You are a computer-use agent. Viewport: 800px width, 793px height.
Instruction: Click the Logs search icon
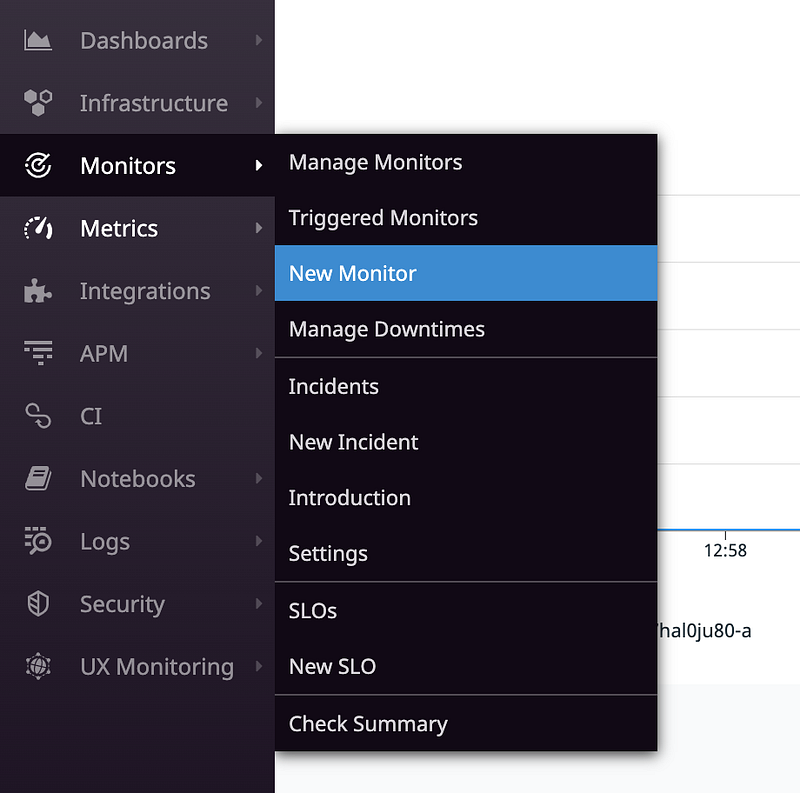point(38,541)
